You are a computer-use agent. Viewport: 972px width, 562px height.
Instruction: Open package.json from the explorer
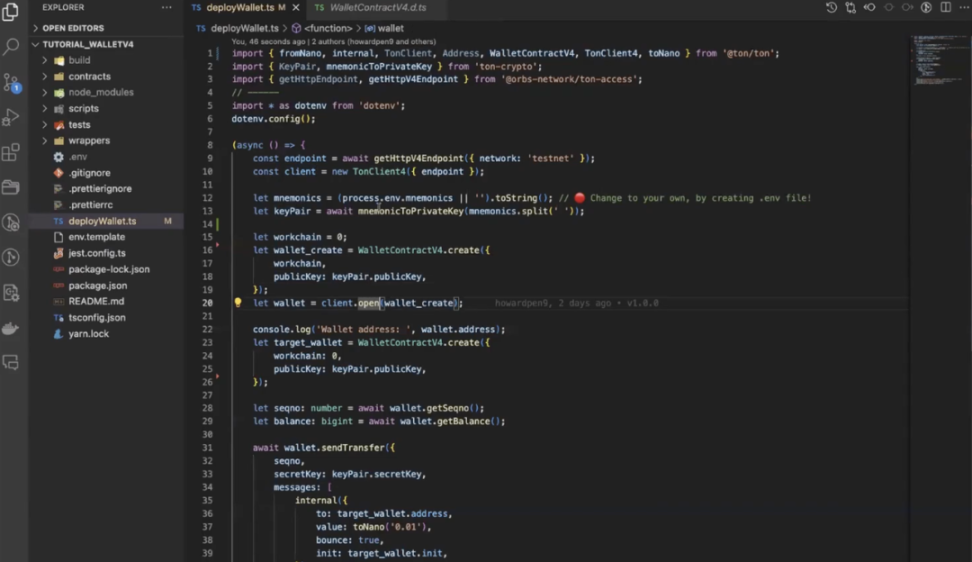pos(97,286)
